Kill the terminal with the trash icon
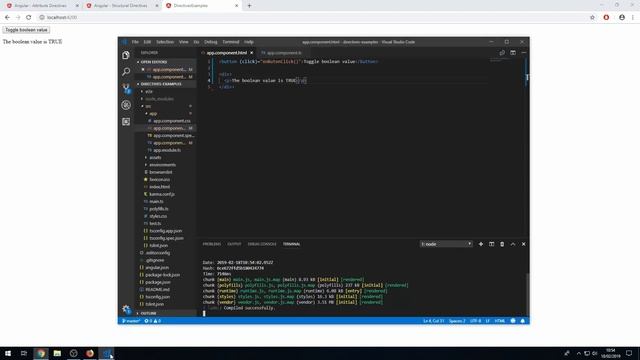This screenshot has height=360, width=640. click(x=502, y=244)
